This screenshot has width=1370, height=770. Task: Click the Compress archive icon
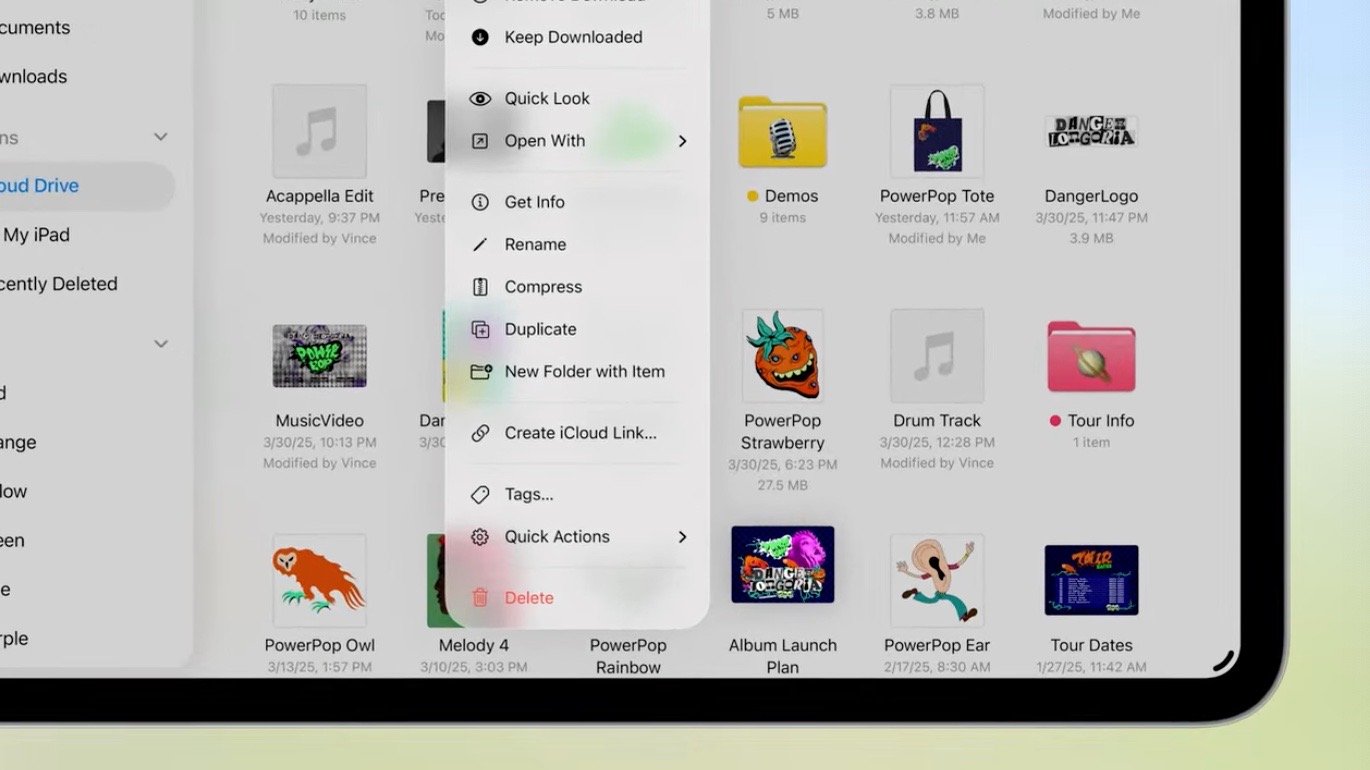[480, 287]
